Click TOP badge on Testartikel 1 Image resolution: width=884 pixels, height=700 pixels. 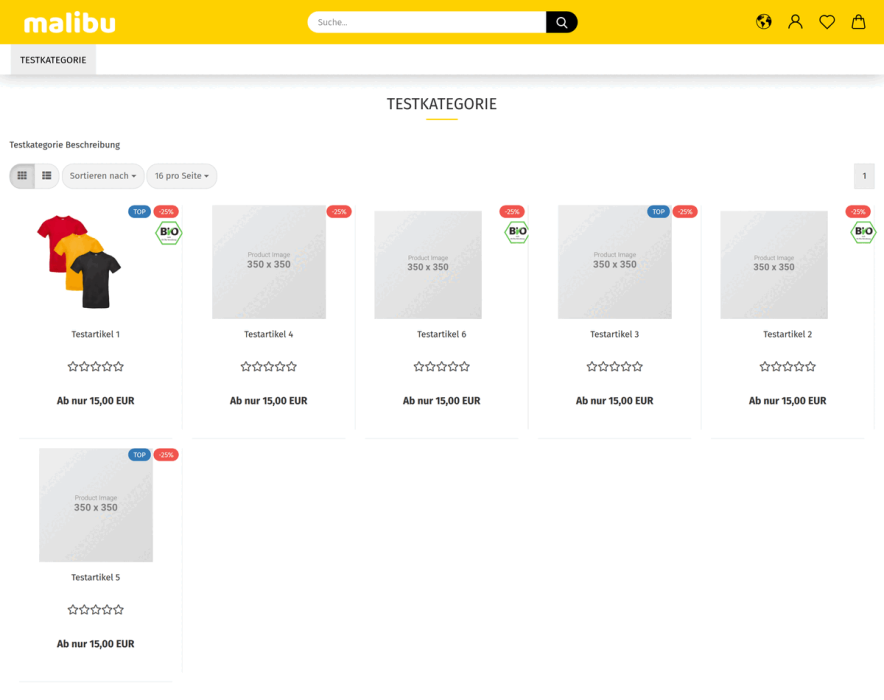tap(139, 212)
